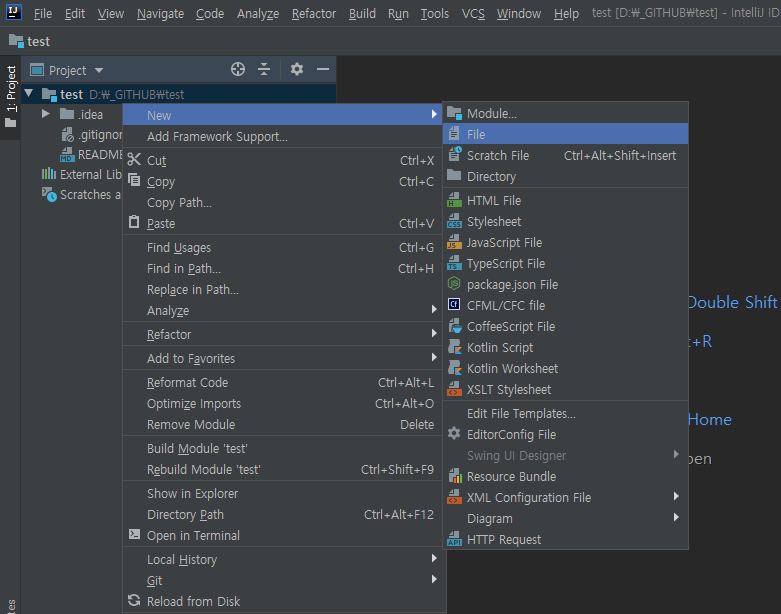Click the Open in Terminal icon
This screenshot has height=614, width=781.
134,534
